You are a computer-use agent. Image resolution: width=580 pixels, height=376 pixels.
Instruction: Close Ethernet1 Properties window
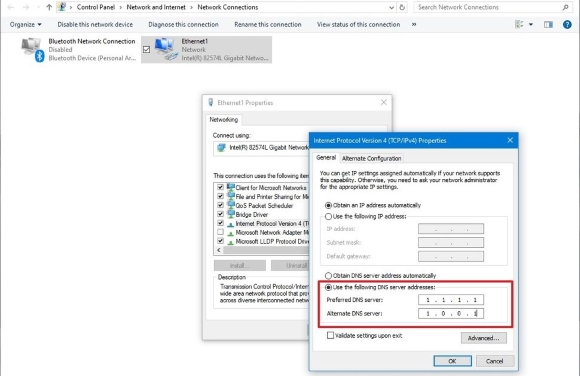[x=384, y=102]
